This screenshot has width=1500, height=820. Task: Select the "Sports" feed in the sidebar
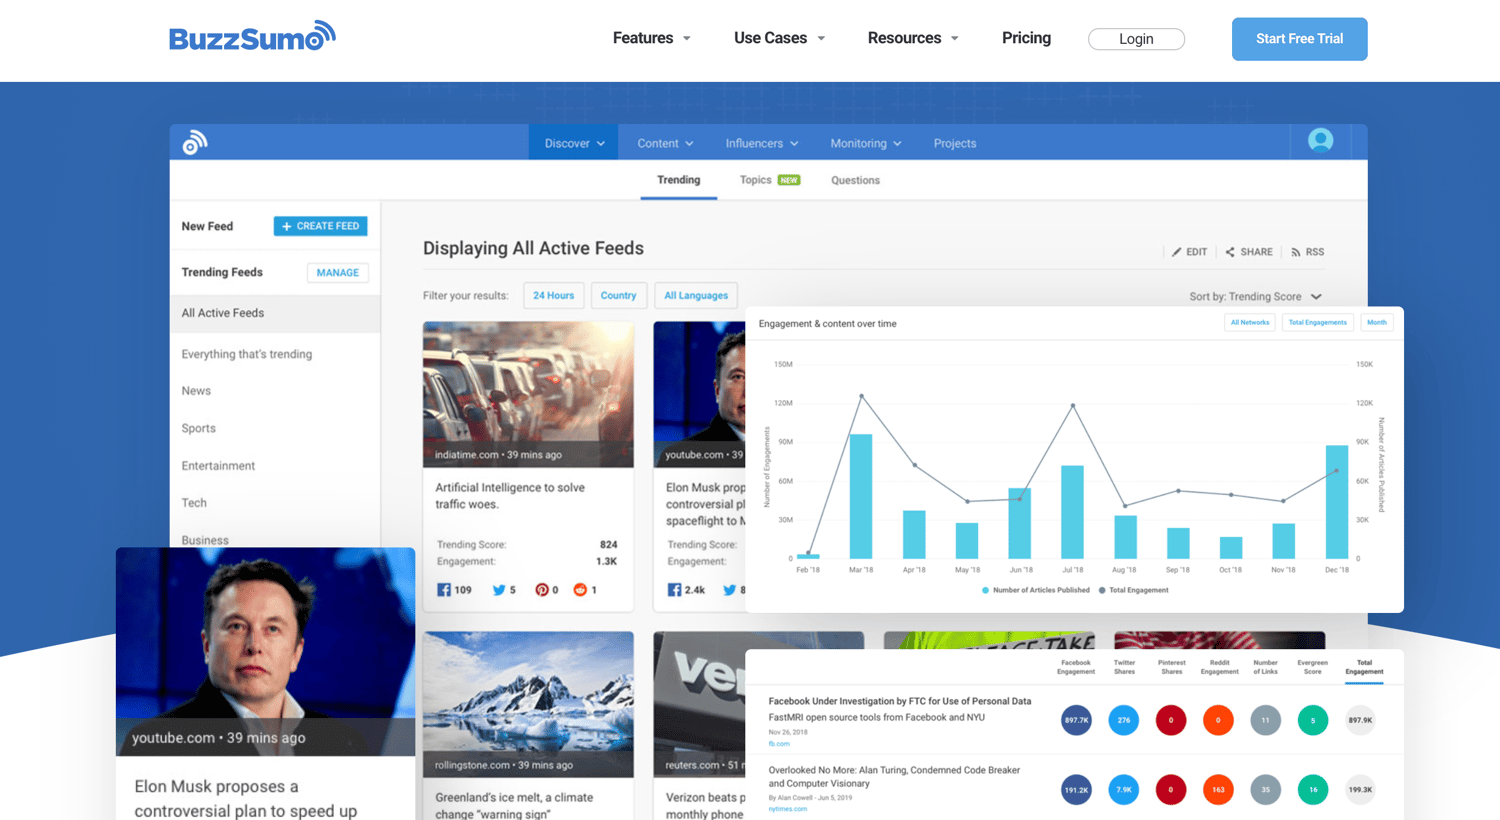198,428
